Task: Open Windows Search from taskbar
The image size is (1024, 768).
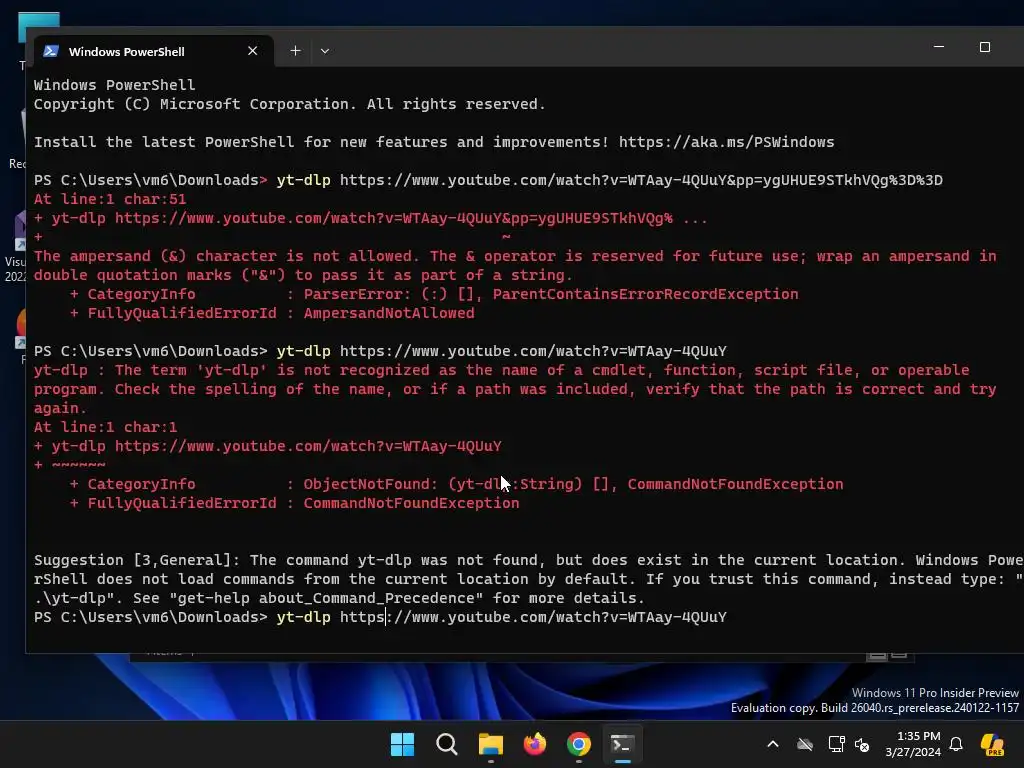Action: [x=447, y=744]
